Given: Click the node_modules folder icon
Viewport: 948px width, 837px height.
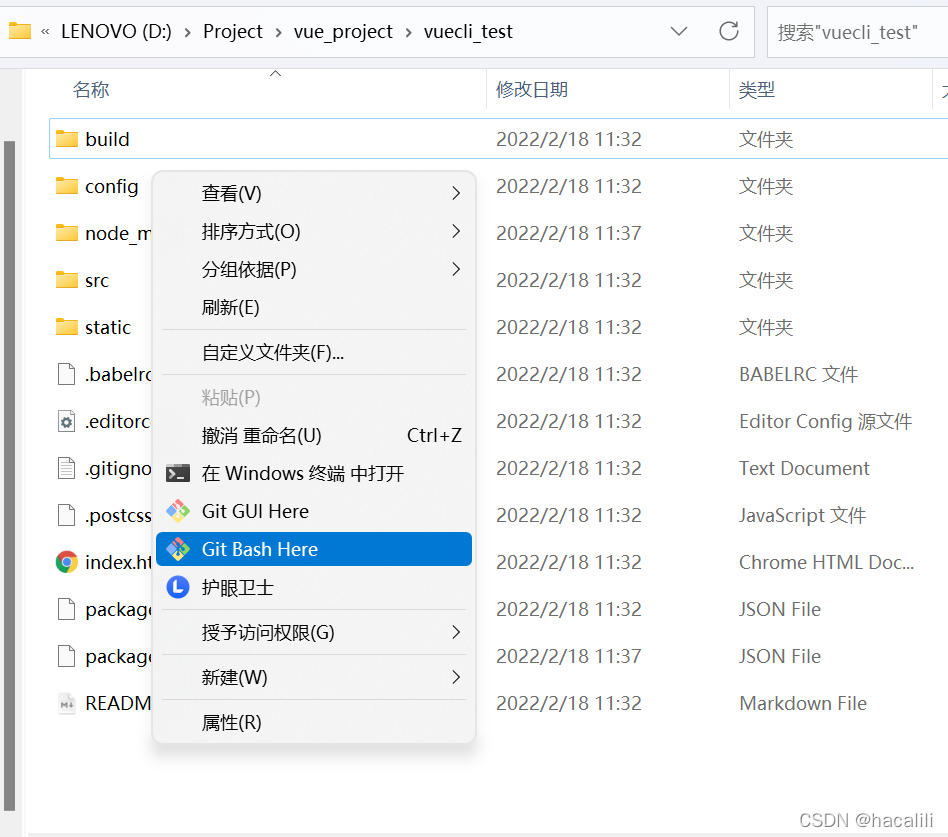Looking at the screenshot, I should [x=67, y=233].
